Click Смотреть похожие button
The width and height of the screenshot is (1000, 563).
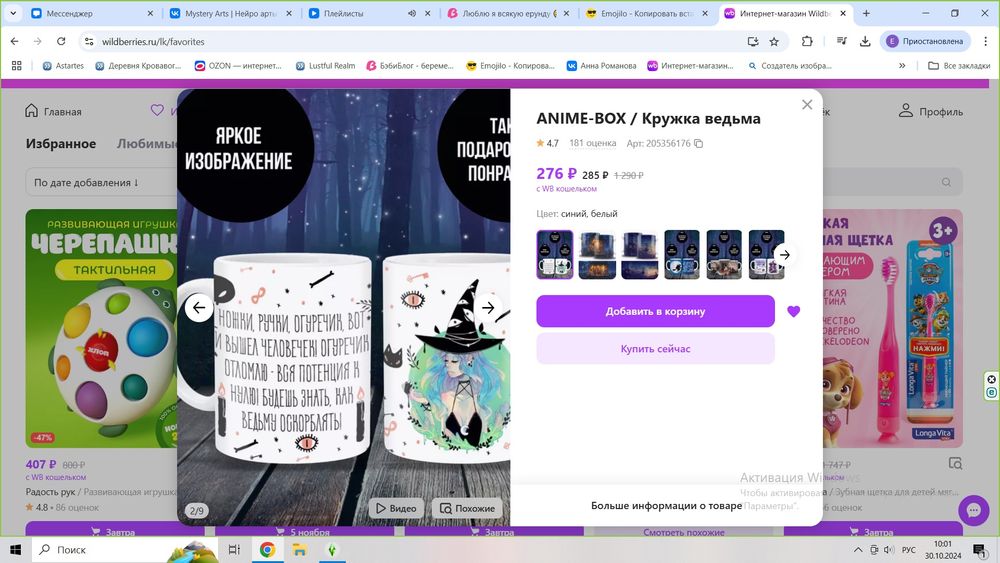click(x=684, y=531)
